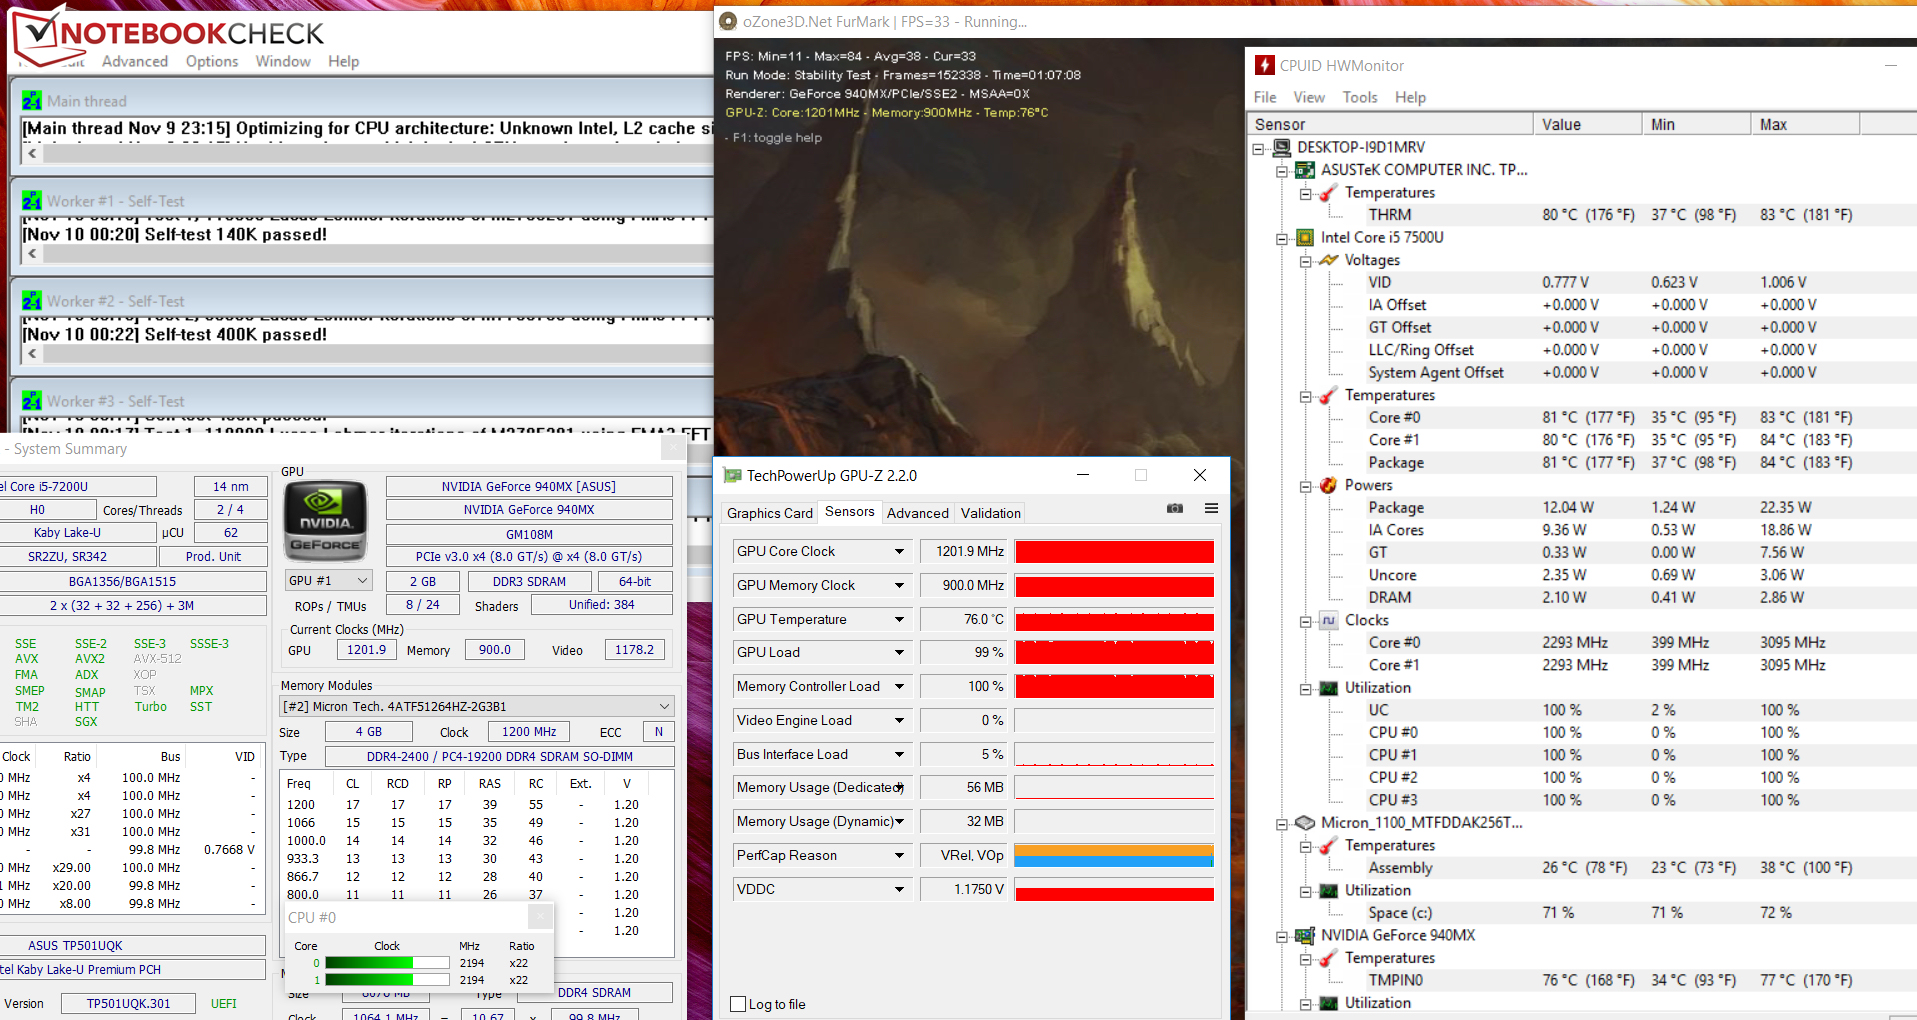Enable the Log to file checkbox
1917x1020 pixels.
739,1004
